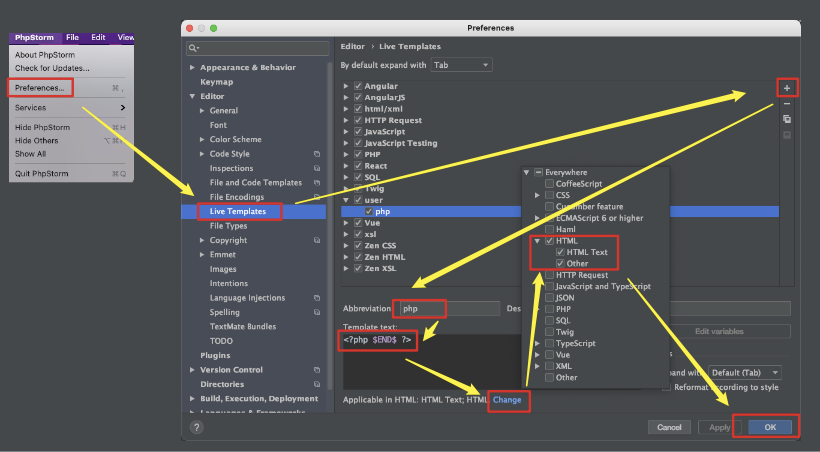Screen dimensions: 820x452
Task: Click project-level icon beside Code Style
Action: click(x=317, y=154)
